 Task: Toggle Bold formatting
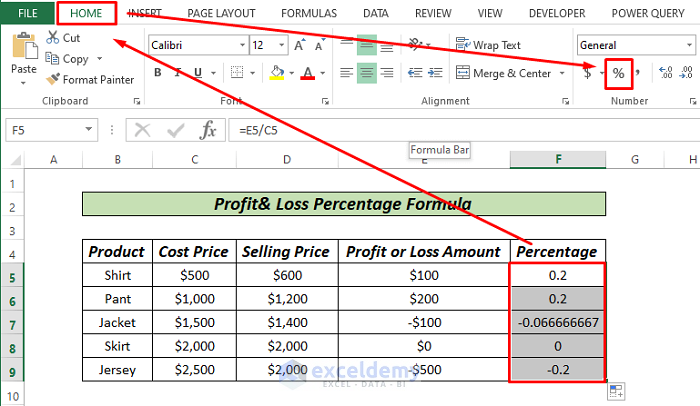tap(158, 72)
